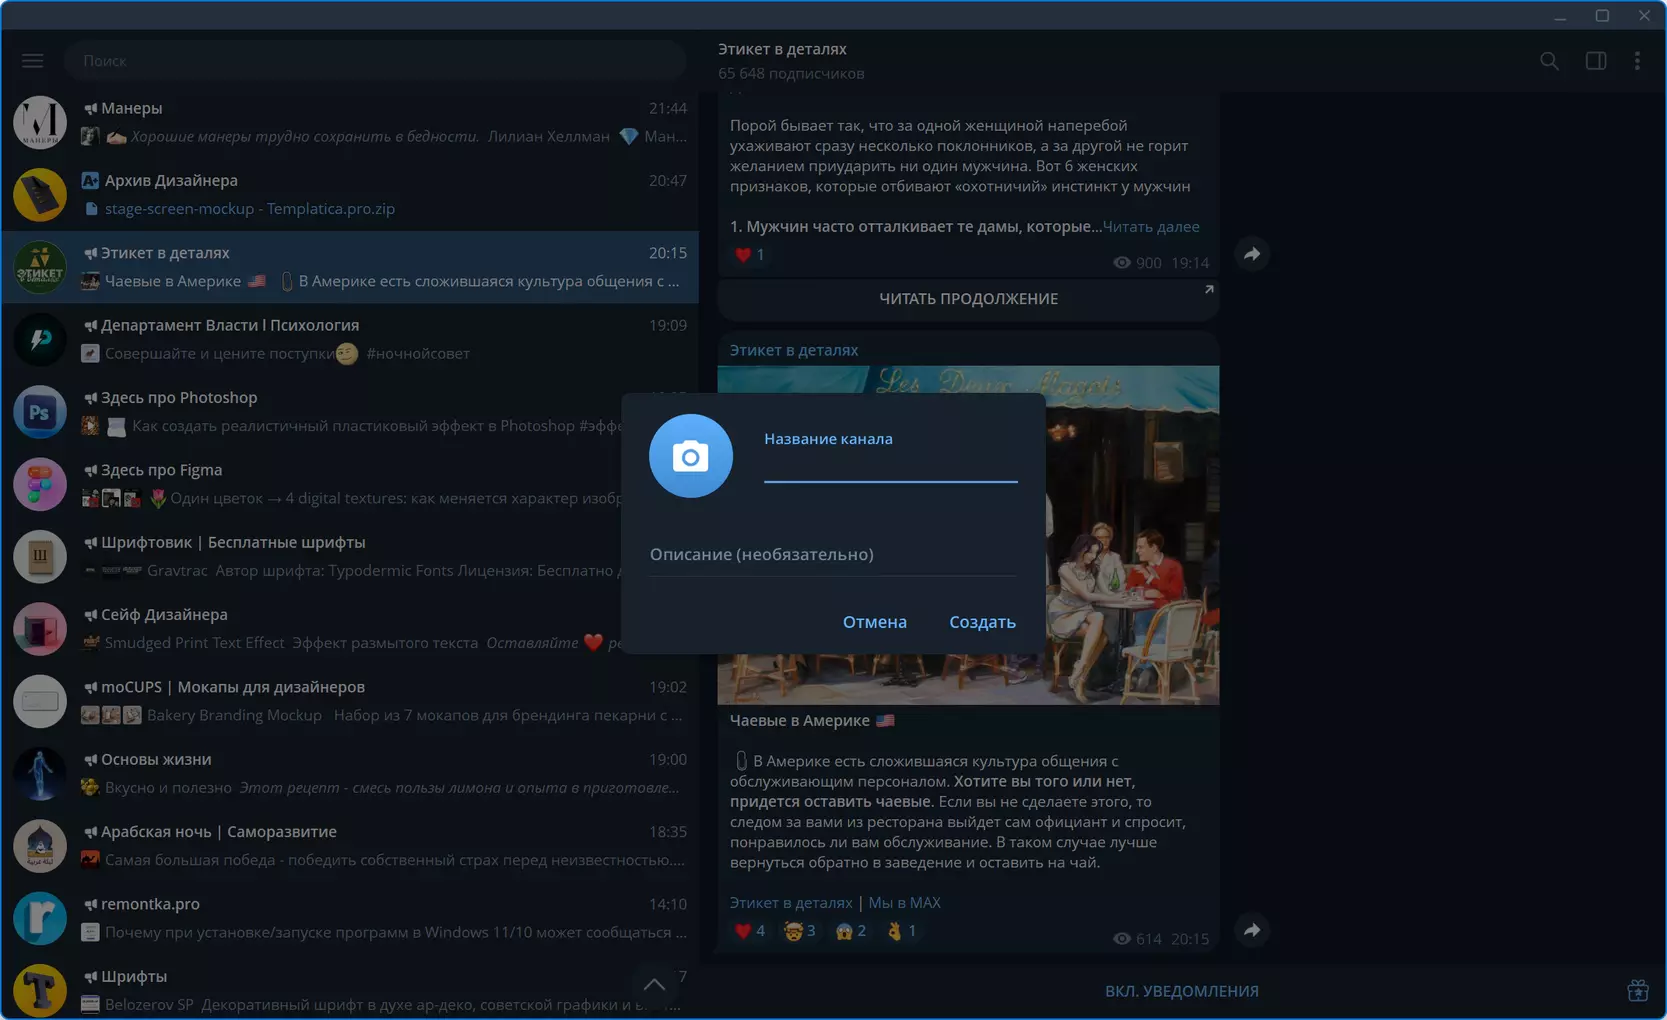The width and height of the screenshot is (1667, 1020).
Task: Click the Создать button
Action: 982,622
